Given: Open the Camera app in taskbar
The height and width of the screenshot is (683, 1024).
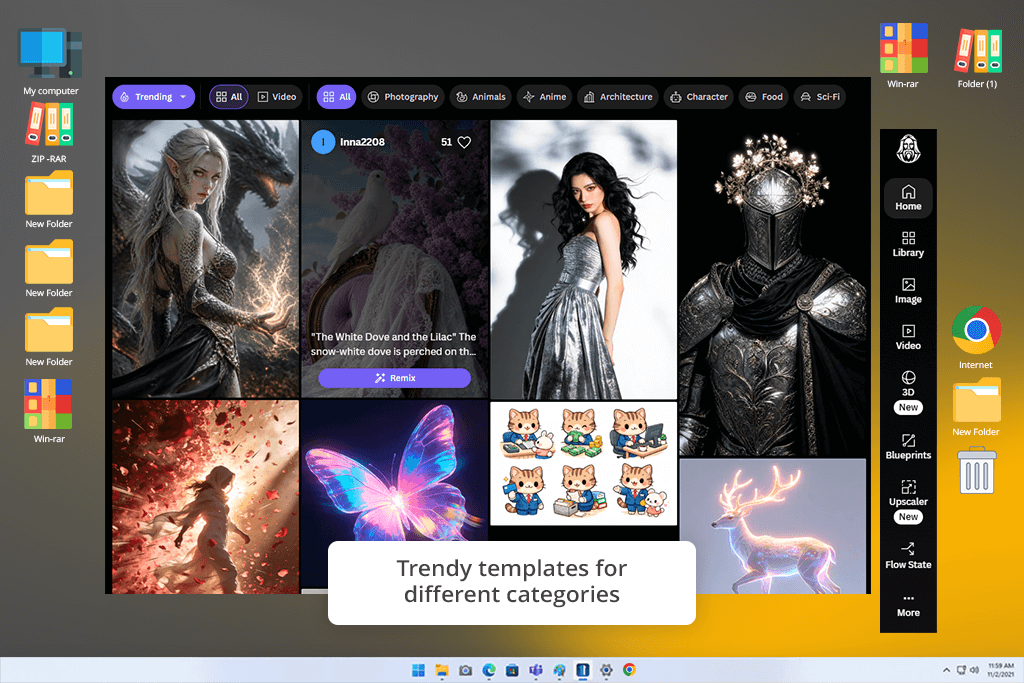Looking at the screenshot, I should click(x=465, y=670).
